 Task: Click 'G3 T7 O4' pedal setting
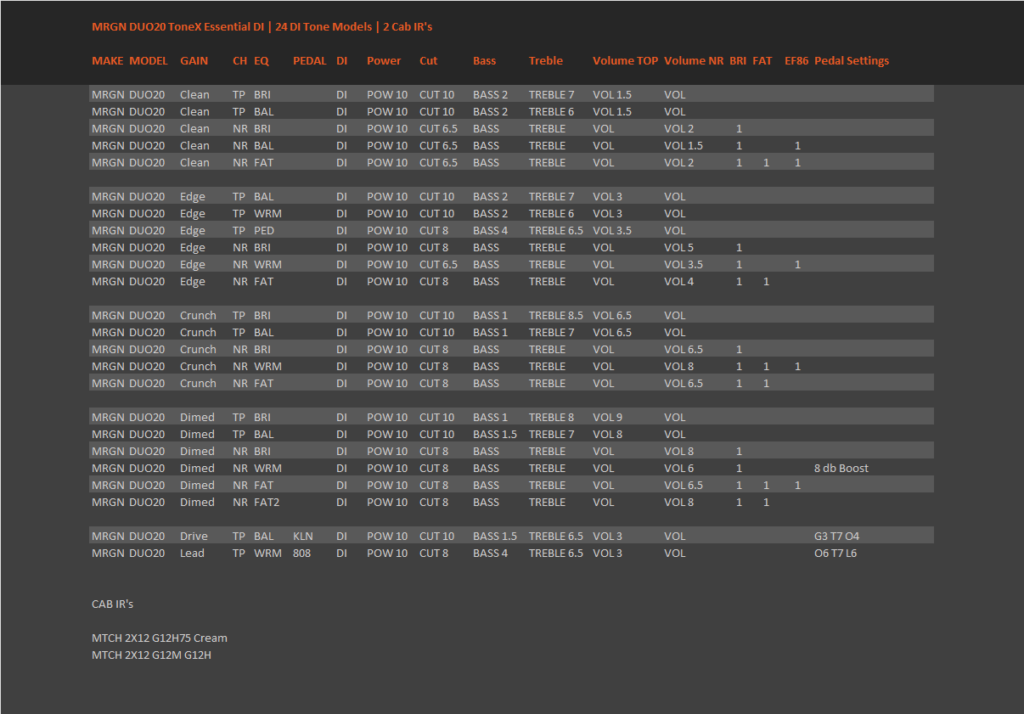(x=837, y=536)
